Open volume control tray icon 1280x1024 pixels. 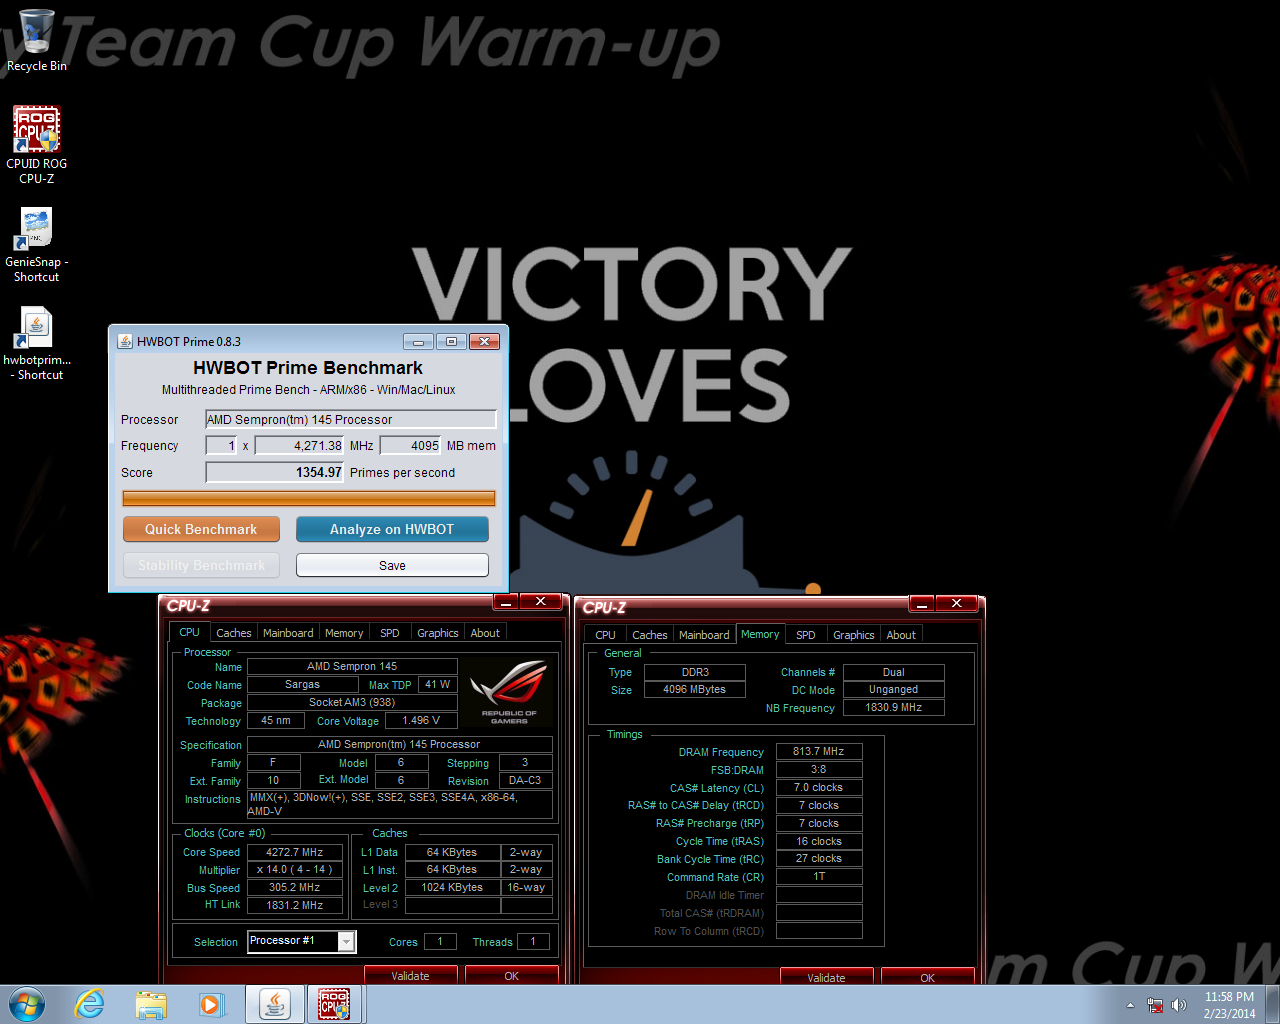1179,1005
